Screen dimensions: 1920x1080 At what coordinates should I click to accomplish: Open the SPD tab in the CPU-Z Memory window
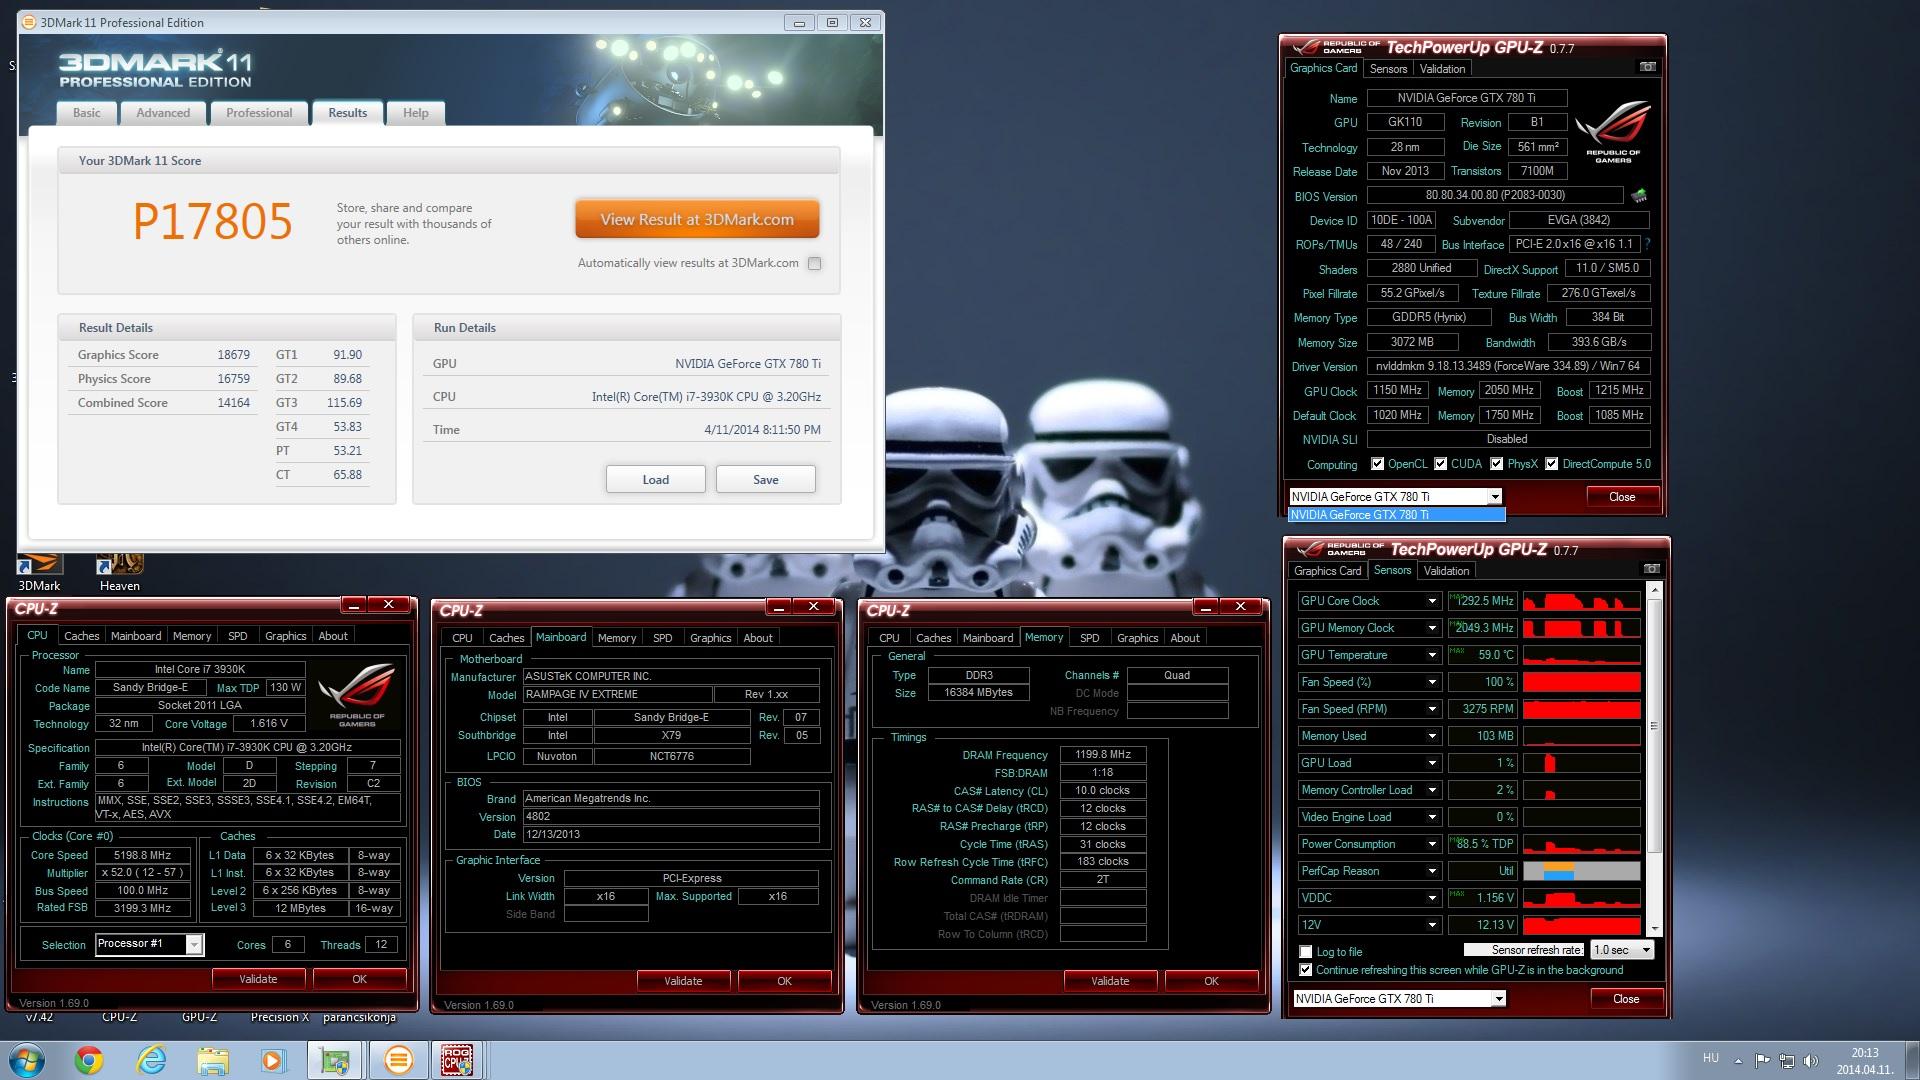click(1089, 638)
